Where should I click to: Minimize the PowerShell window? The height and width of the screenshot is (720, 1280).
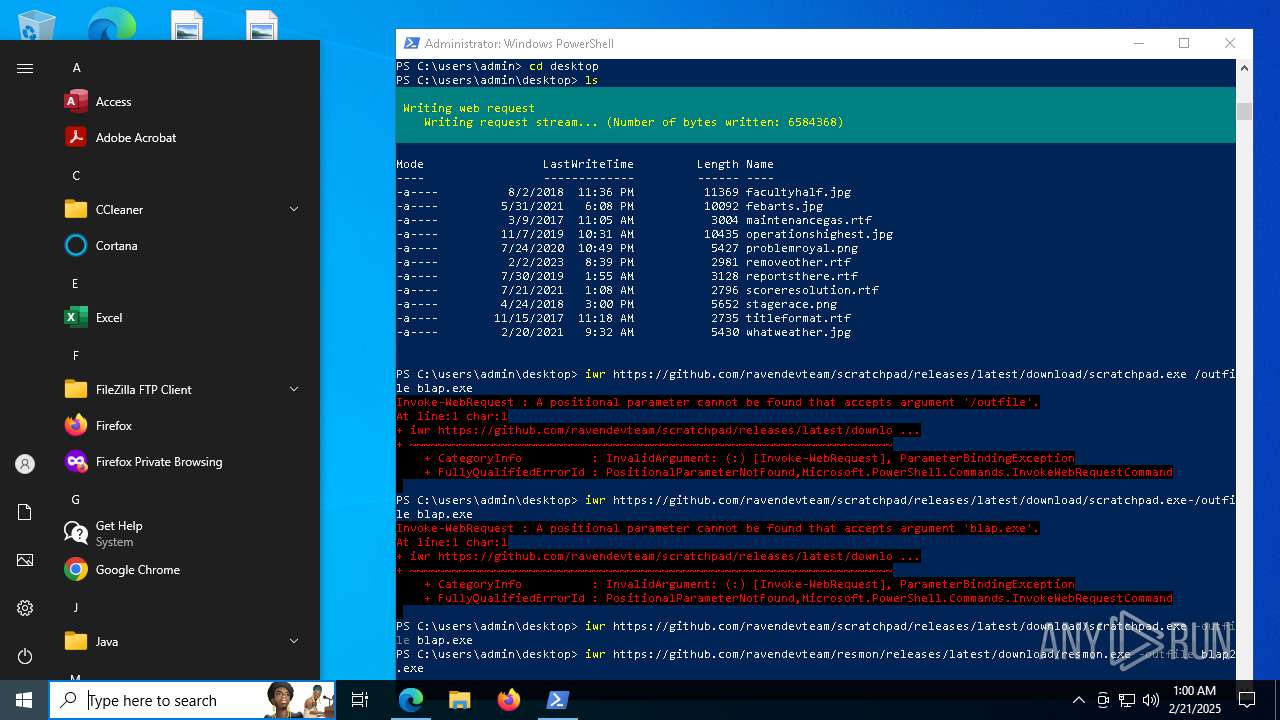(x=1138, y=43)
